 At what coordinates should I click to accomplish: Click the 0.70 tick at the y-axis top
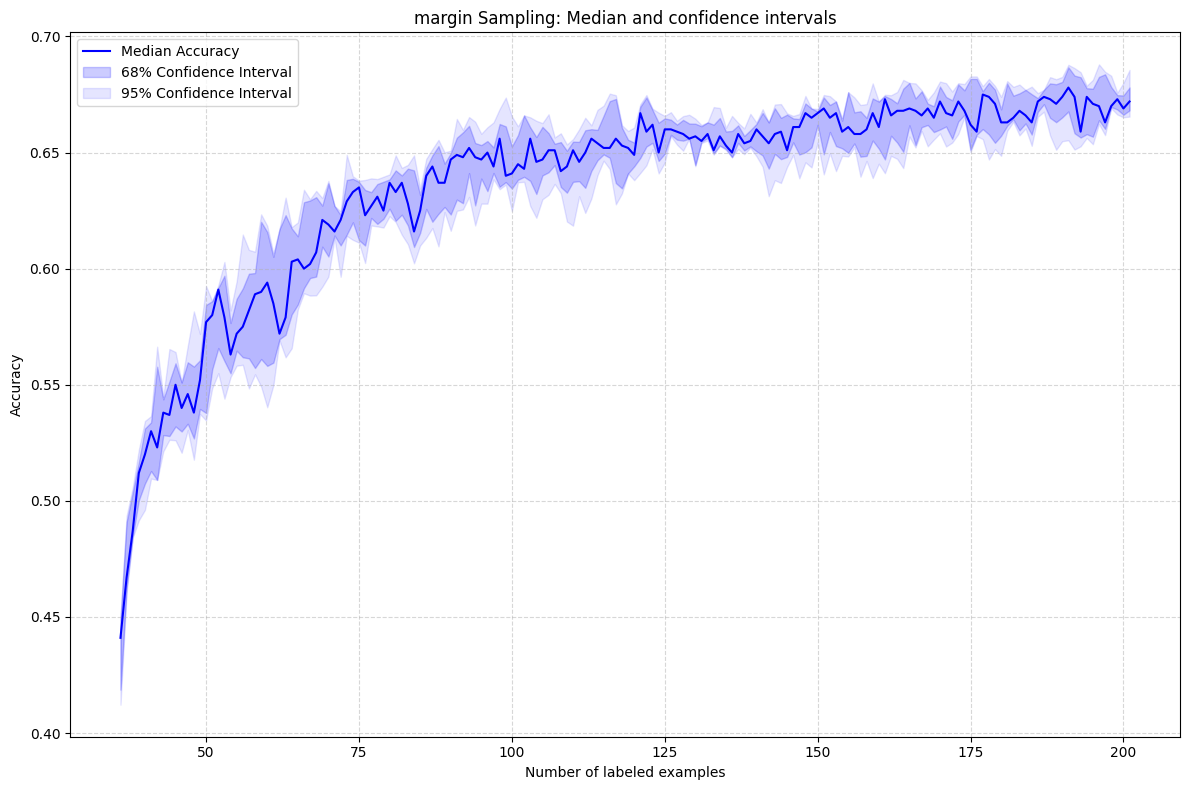44,35
